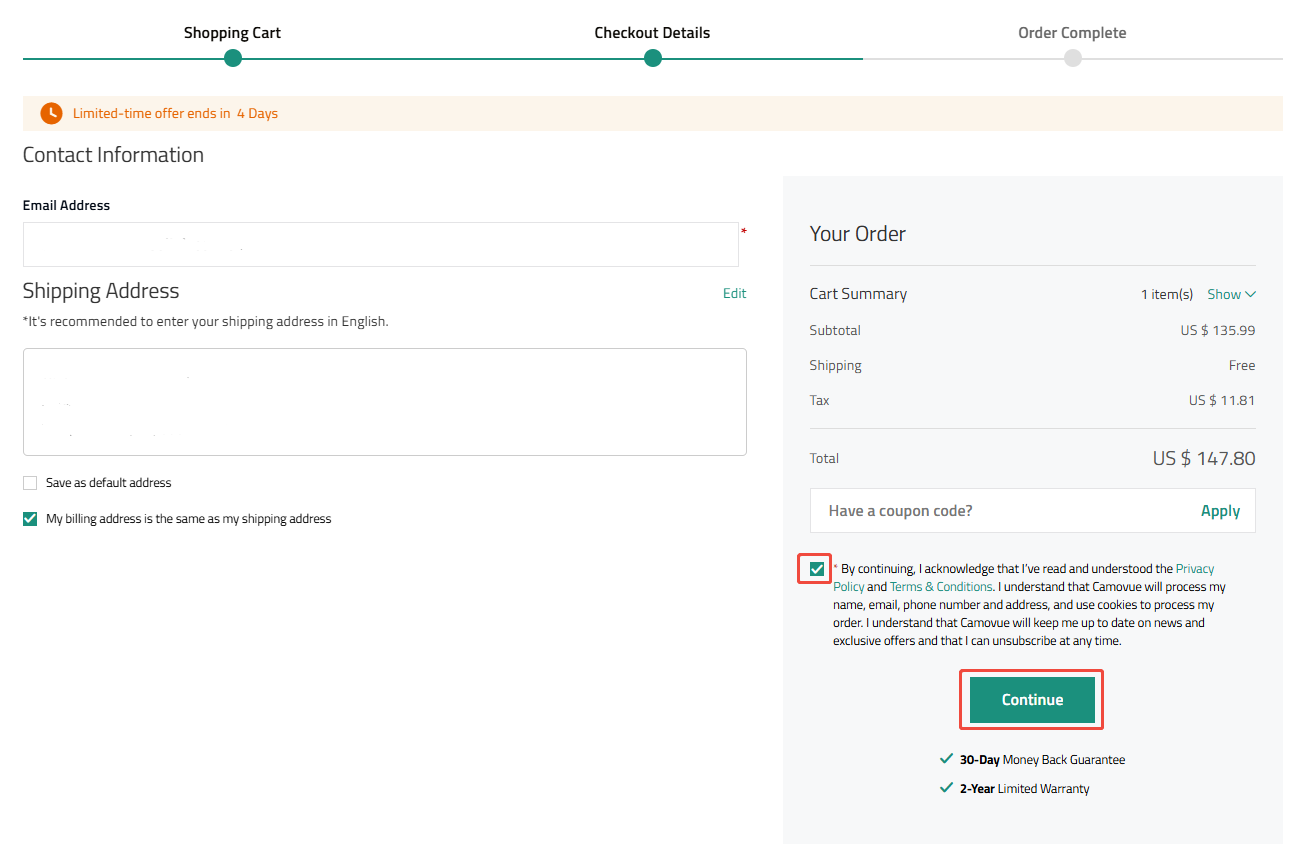Click the orange clock icon in offer banner
Image resolution: width=1289 pixels, height=852 pixels.
coord(51,113)
